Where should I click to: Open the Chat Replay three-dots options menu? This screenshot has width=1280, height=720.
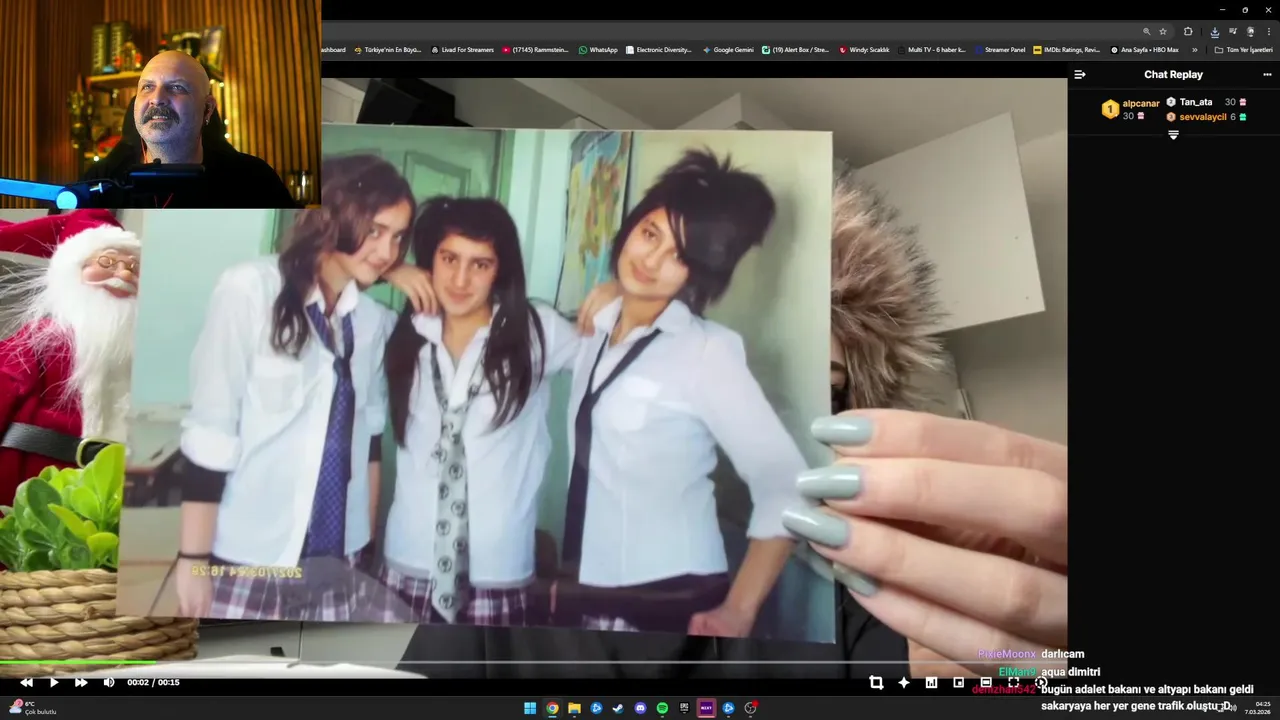click(x=1267, y=75)
